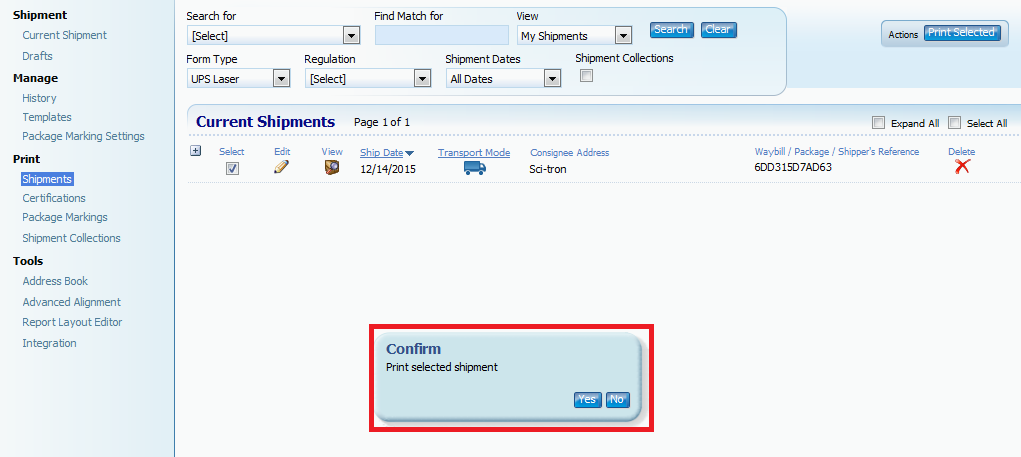Click the blue truck transport mode icon
The height and width of the screenshot is (457, 1021).
pyautogui.click(x=474, y=168)
